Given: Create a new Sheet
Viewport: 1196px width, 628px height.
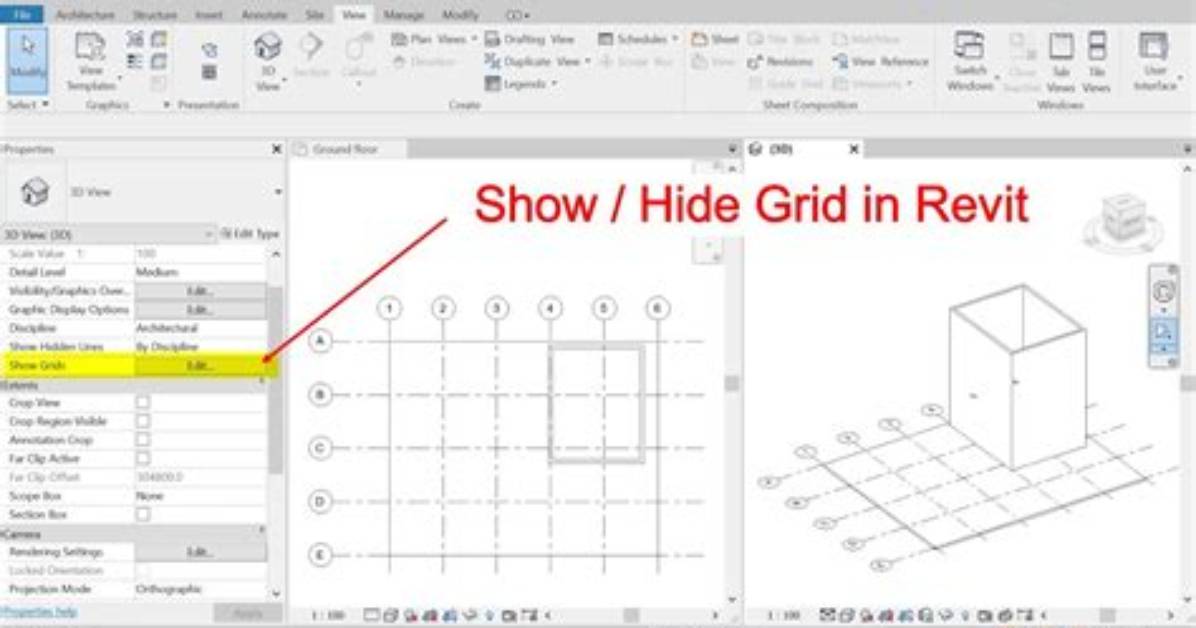Looking at the screenshot, I should [x=715, y=39].
